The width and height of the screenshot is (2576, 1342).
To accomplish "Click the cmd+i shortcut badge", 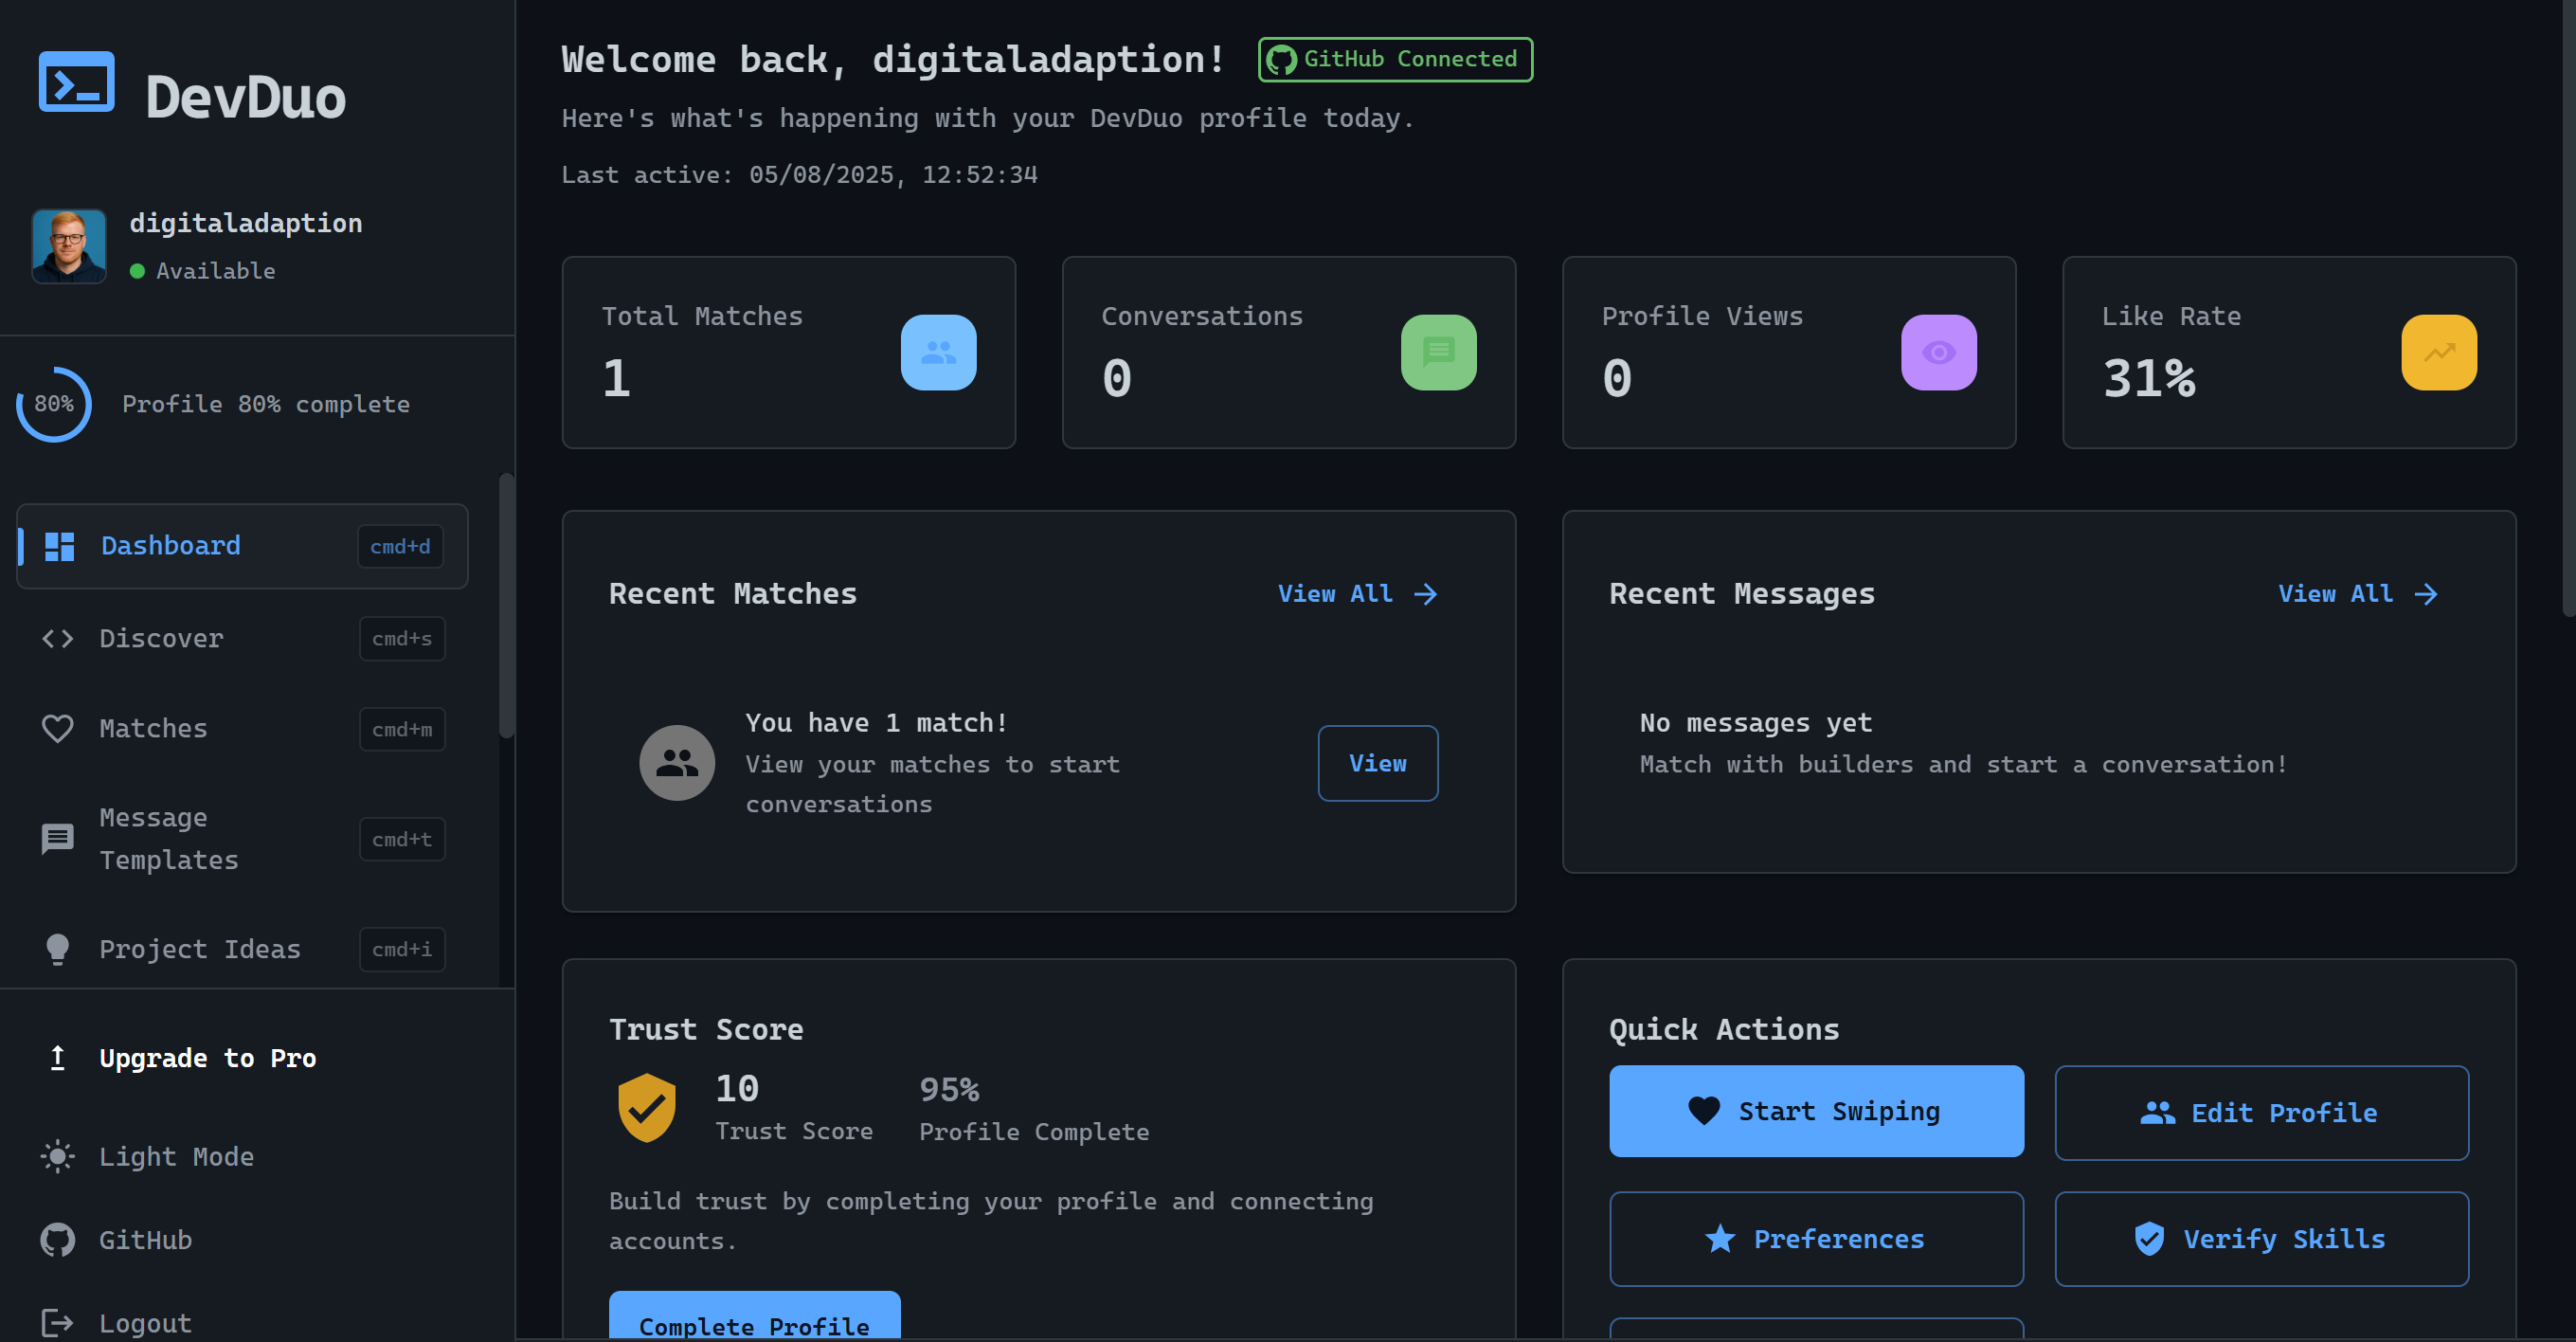I will (402, 949).
